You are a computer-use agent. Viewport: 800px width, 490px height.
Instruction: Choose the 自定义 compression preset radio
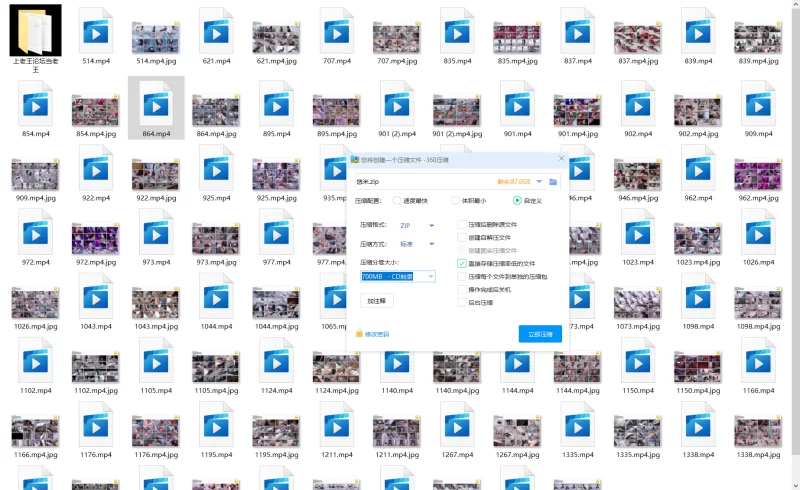click(x=517, y=201)
